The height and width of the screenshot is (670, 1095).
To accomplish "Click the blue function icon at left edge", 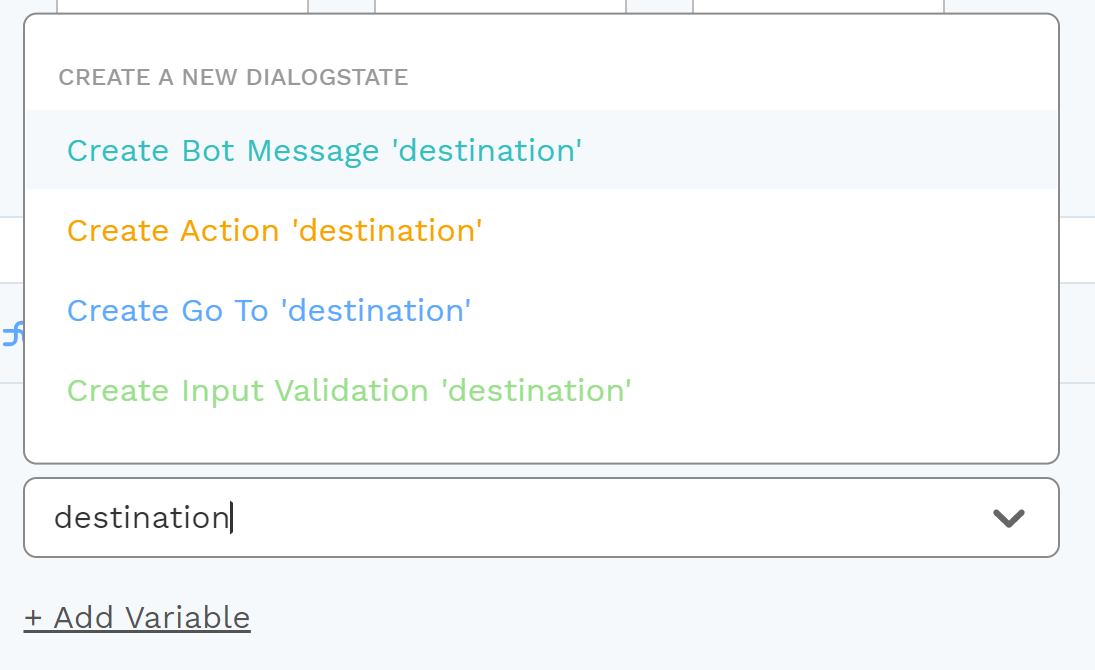I will coord(13,334).
